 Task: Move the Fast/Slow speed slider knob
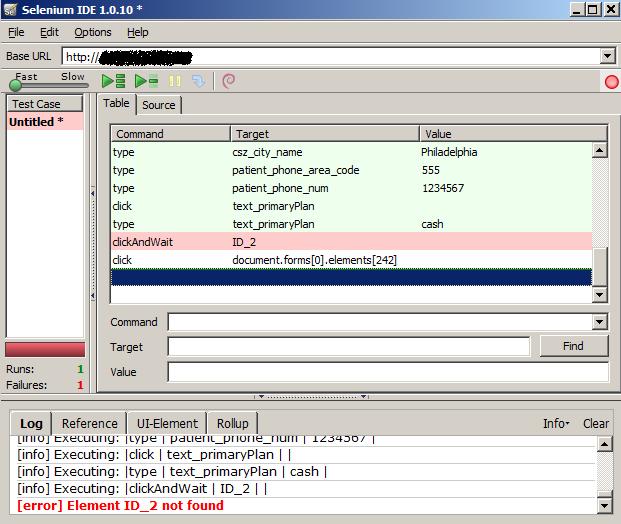point(15,86)
